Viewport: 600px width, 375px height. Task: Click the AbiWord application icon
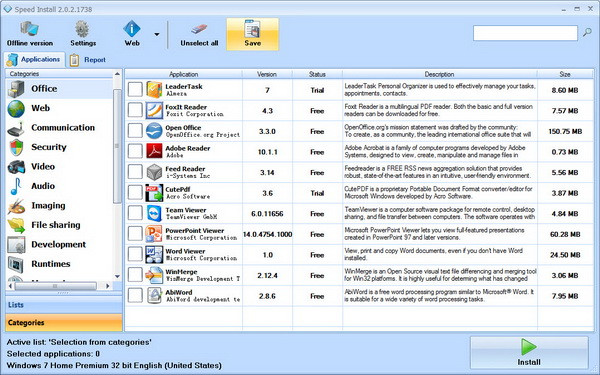point(154,296)
